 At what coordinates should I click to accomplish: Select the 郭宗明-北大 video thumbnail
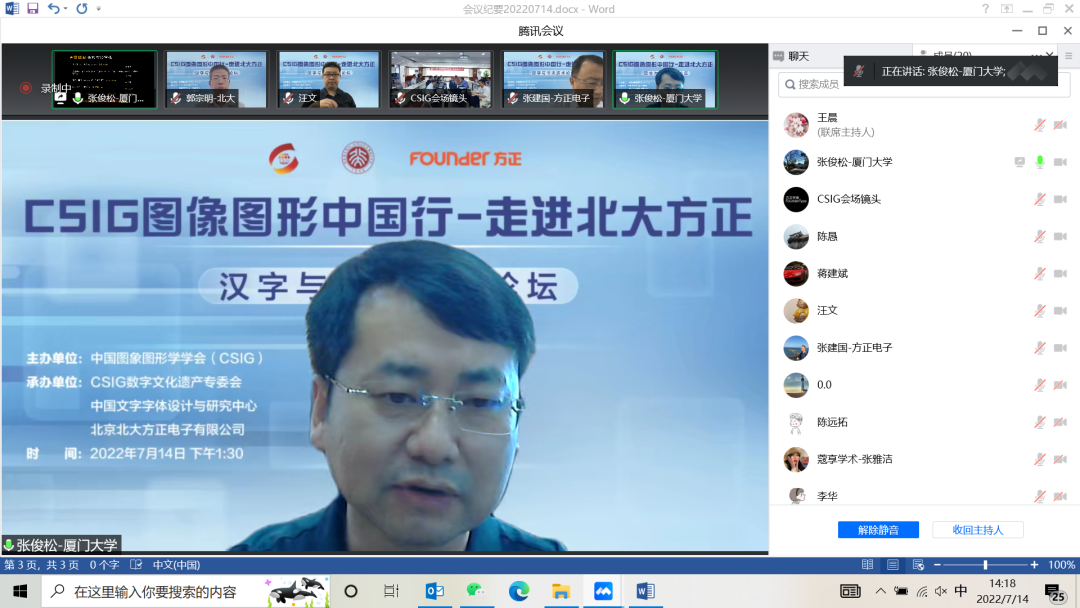coord(216,79)
